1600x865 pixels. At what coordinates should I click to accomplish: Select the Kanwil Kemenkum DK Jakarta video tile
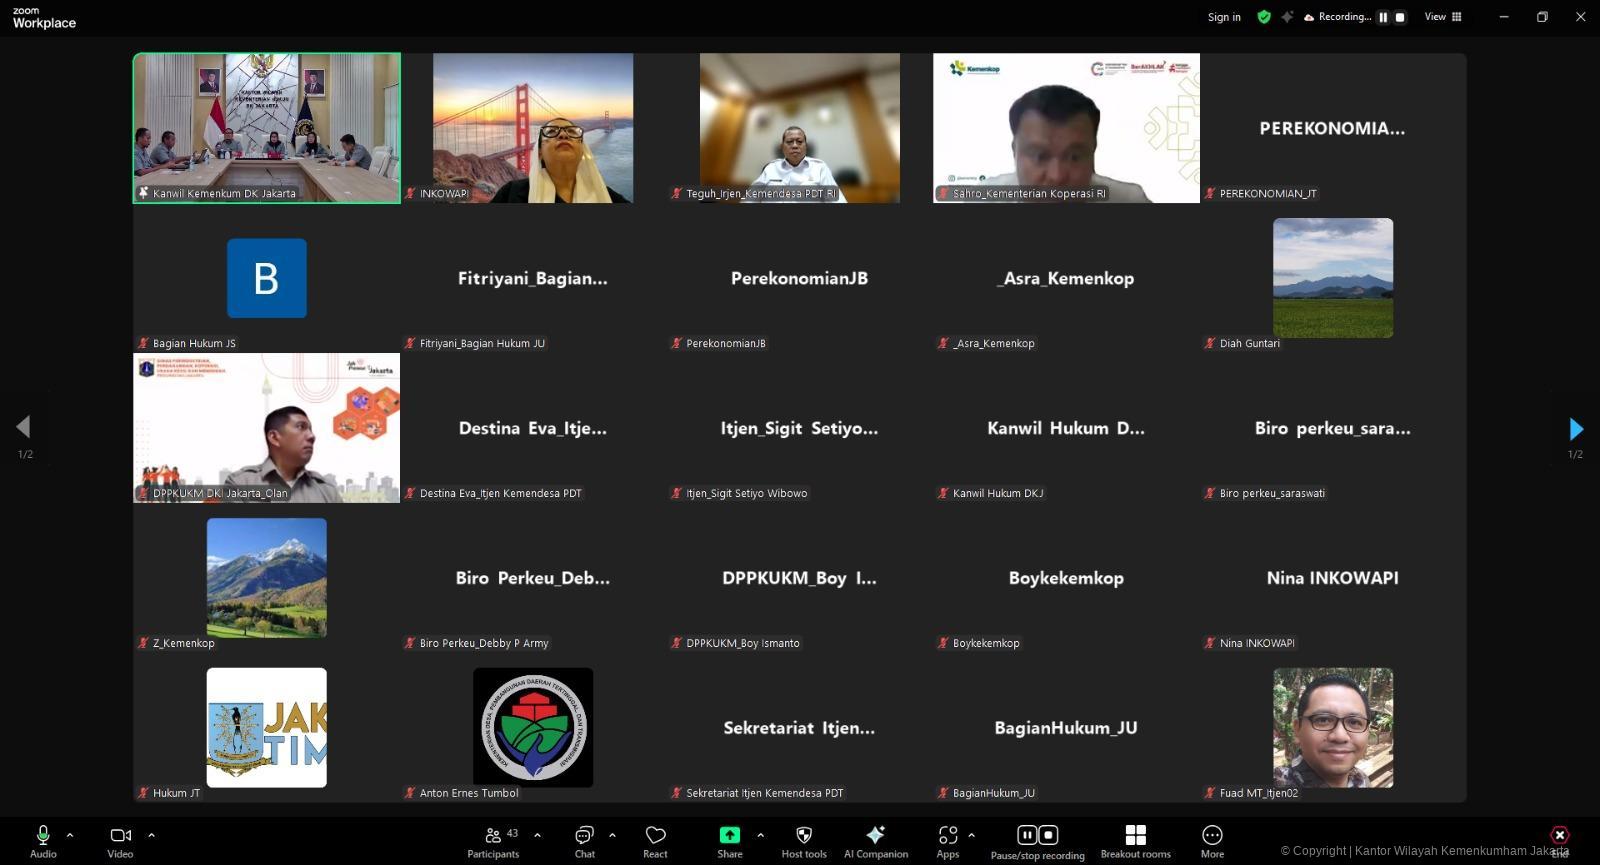pyautogui.click(x=267, y=128)
